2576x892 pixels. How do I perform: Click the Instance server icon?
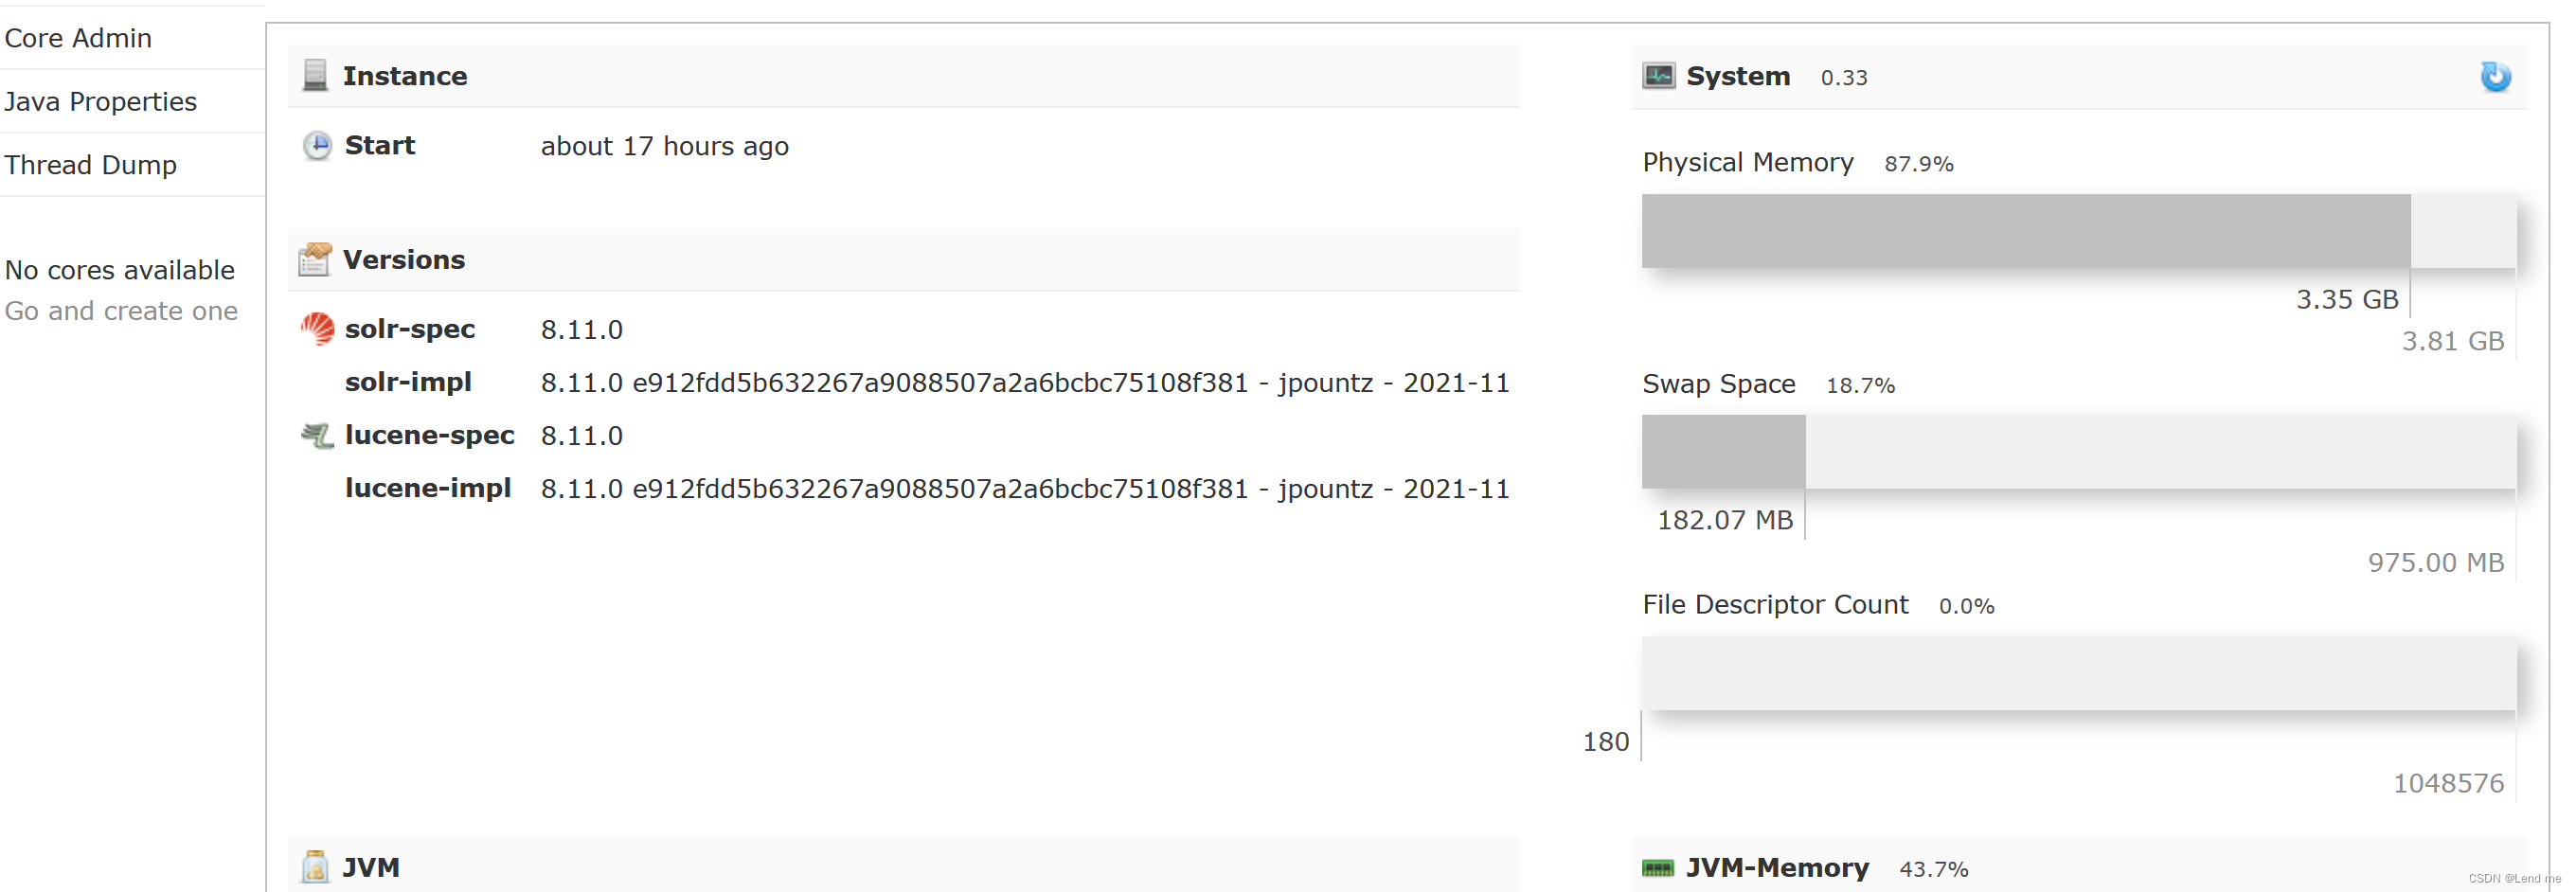pyautogui.click(x=315, y=76)
